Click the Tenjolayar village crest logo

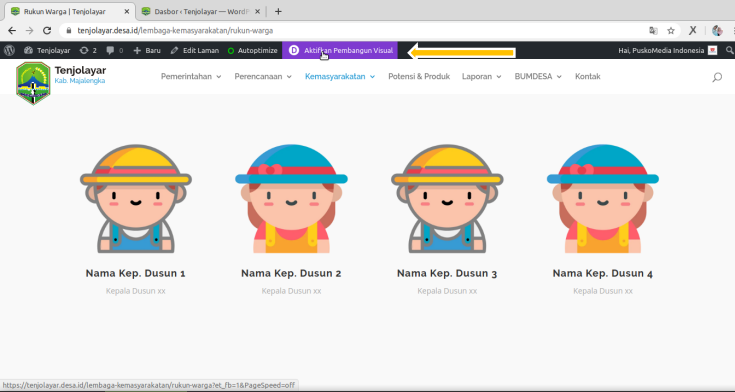(33, 83)
